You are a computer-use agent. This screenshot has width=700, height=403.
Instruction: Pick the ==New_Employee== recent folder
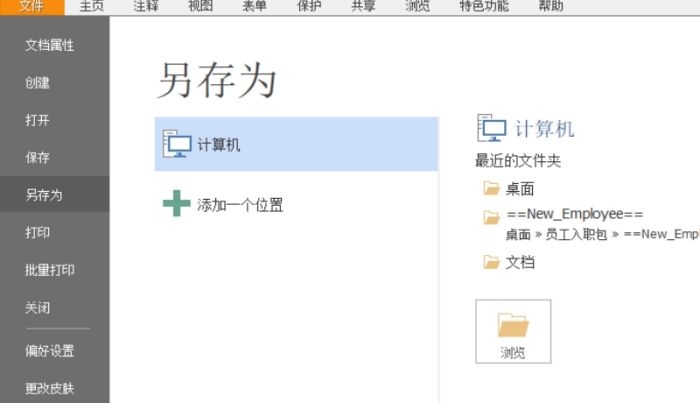(x=575, y=214)
